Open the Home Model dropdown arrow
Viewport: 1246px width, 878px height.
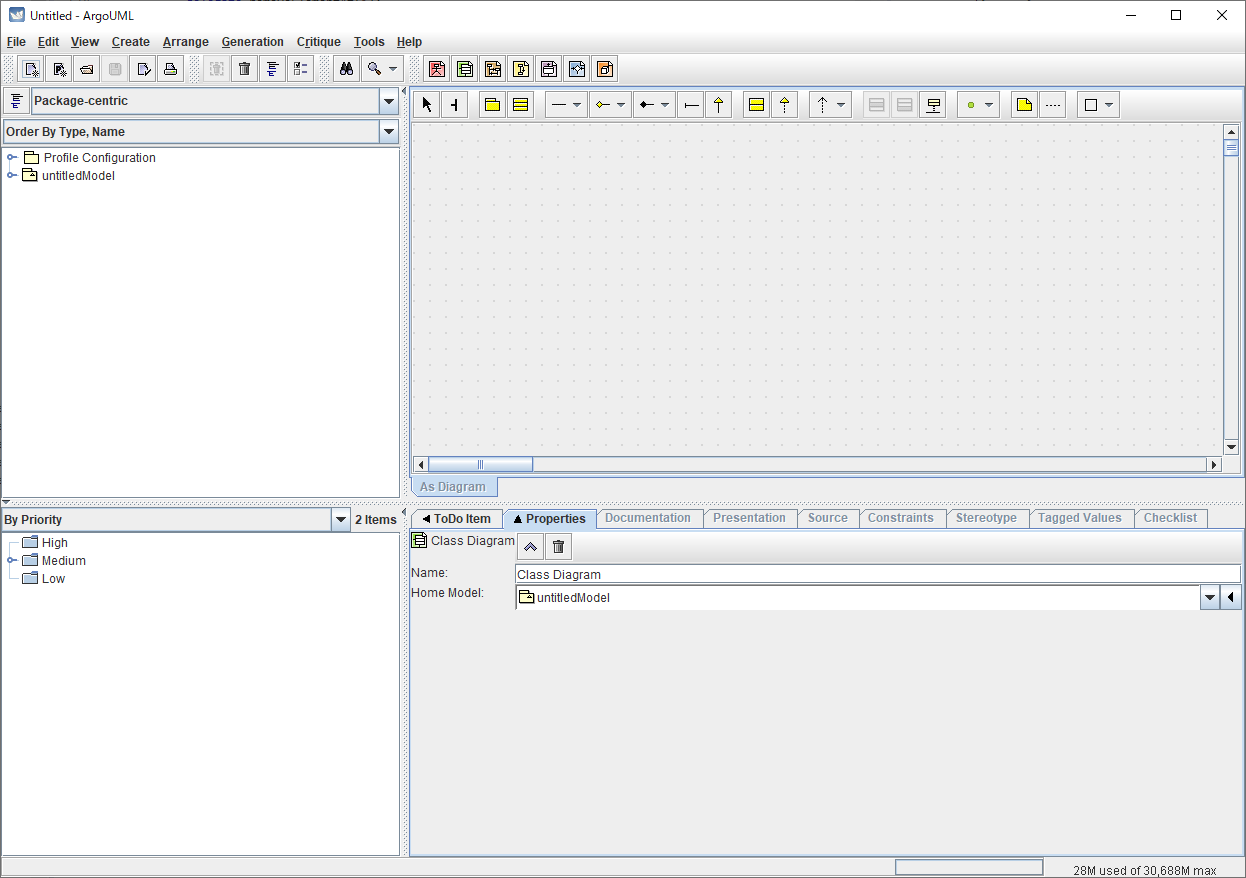[x=1210, y=598]
